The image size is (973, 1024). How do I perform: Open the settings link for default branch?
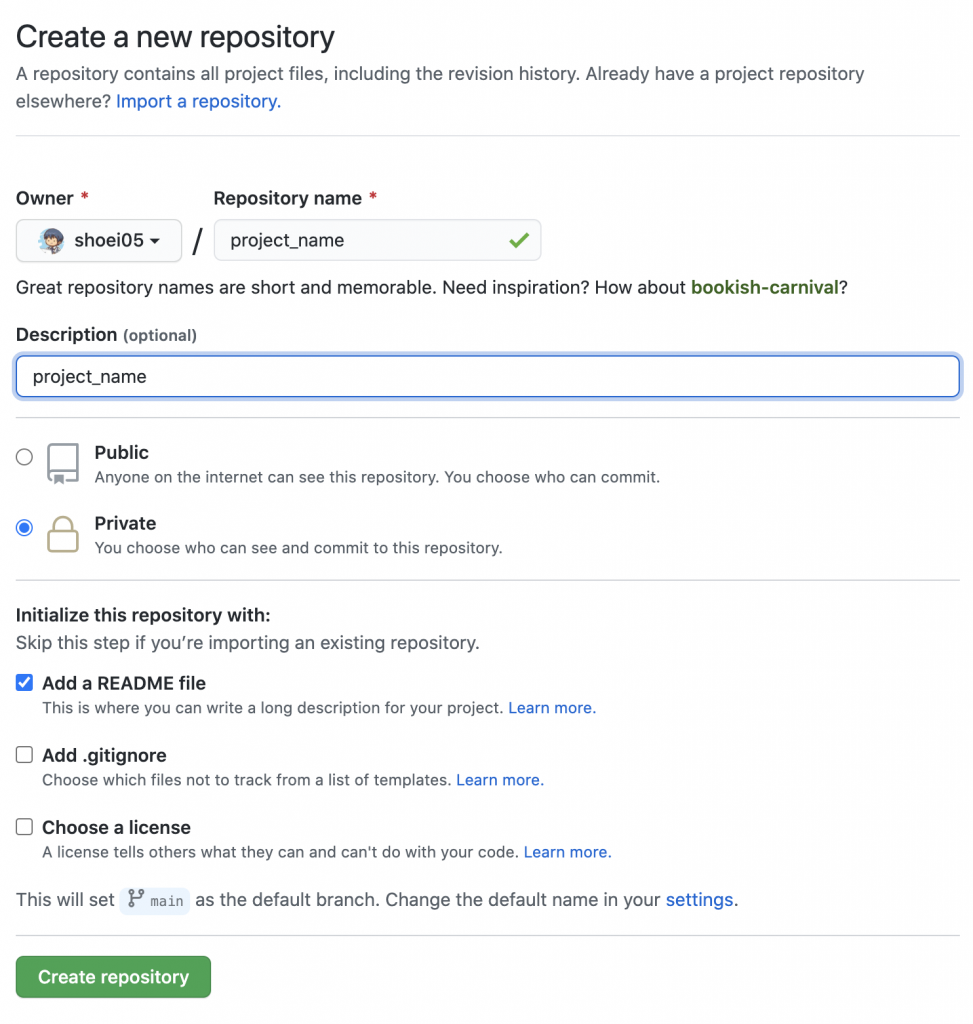click(x=699, y=900)
